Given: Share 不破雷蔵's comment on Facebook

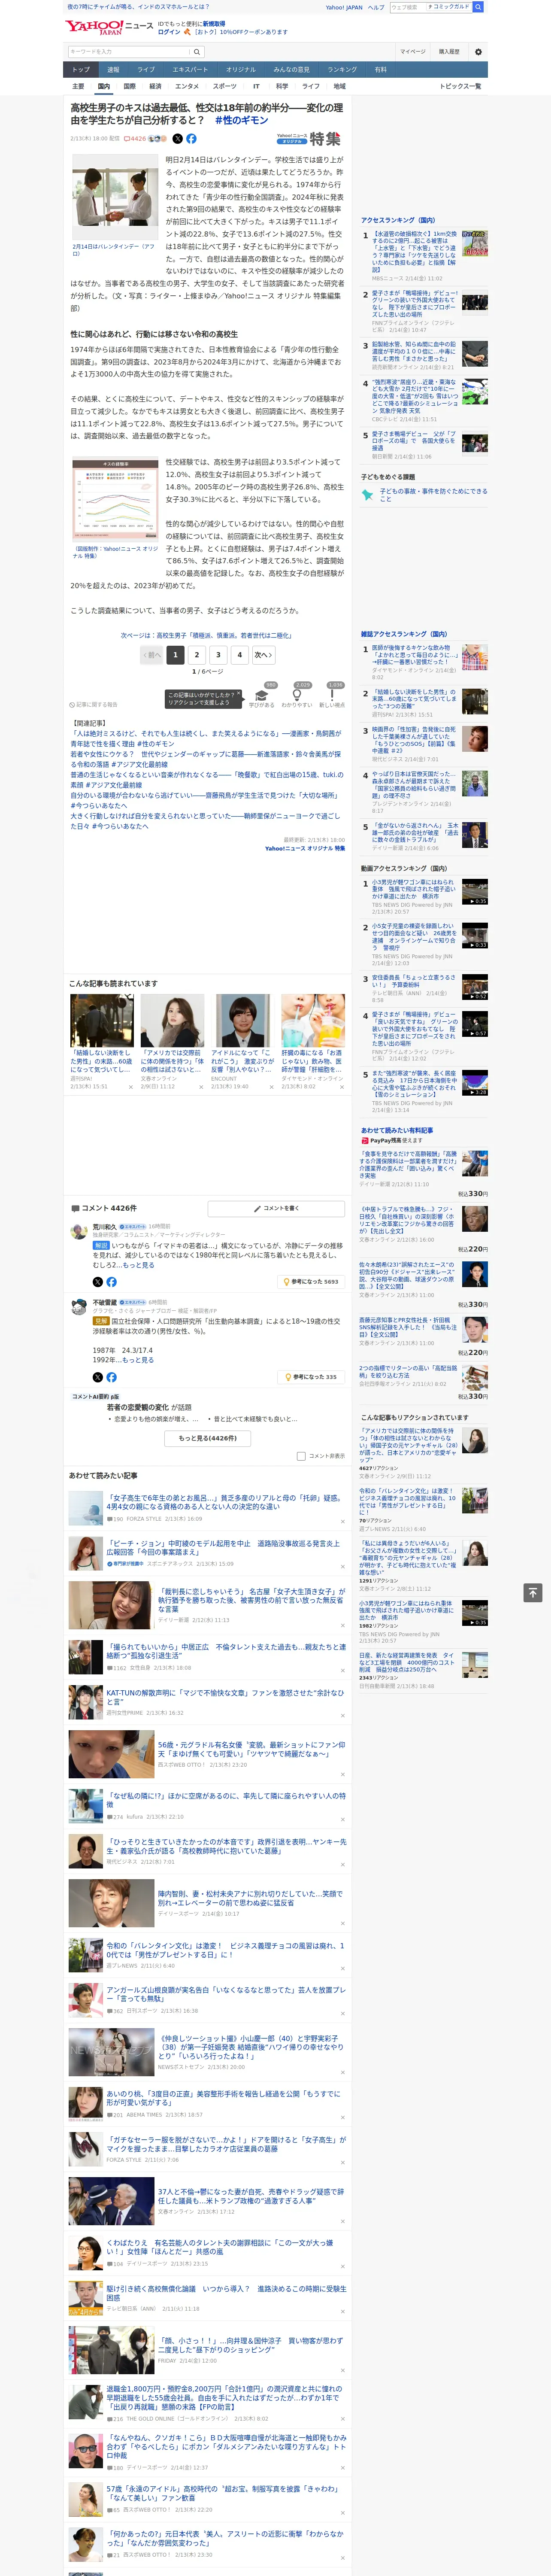Looking at the screenshot, I should click(x=111, y=1376).
